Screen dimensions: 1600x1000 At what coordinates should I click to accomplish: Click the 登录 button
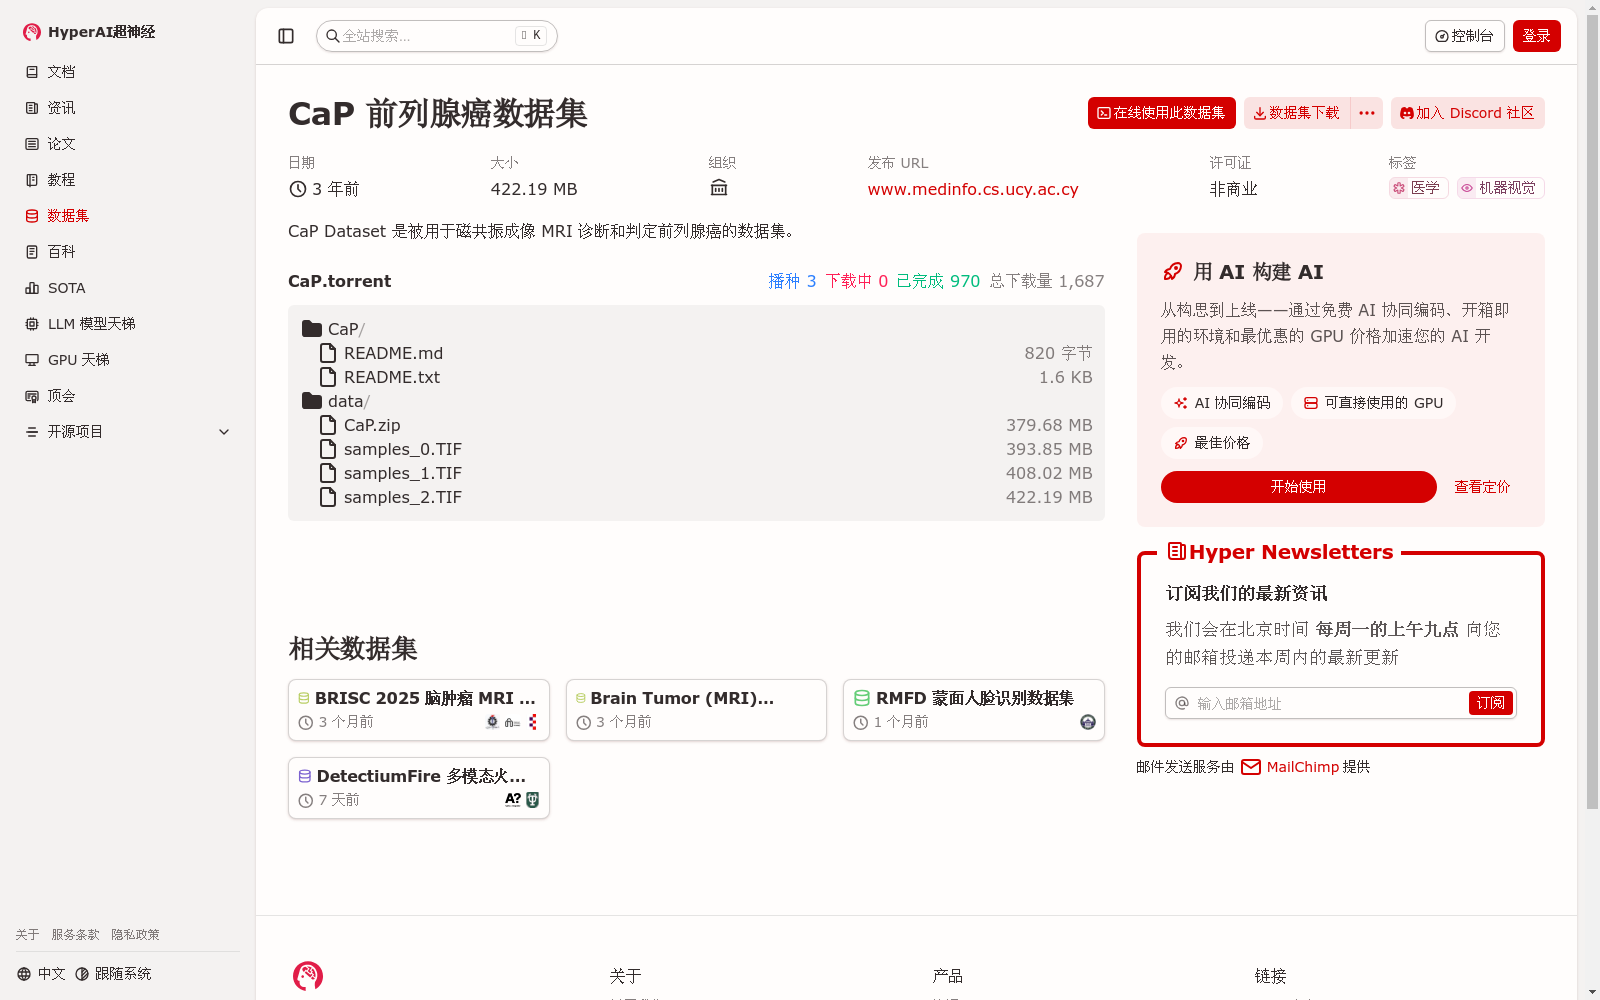1536,36
